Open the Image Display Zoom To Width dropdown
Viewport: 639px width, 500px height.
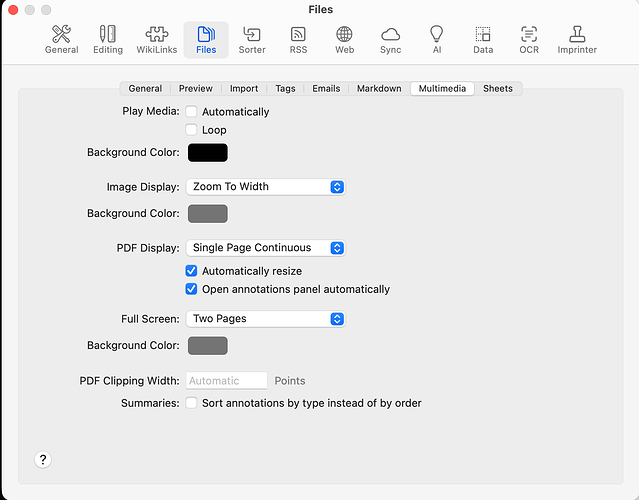[x=265, y=187]
